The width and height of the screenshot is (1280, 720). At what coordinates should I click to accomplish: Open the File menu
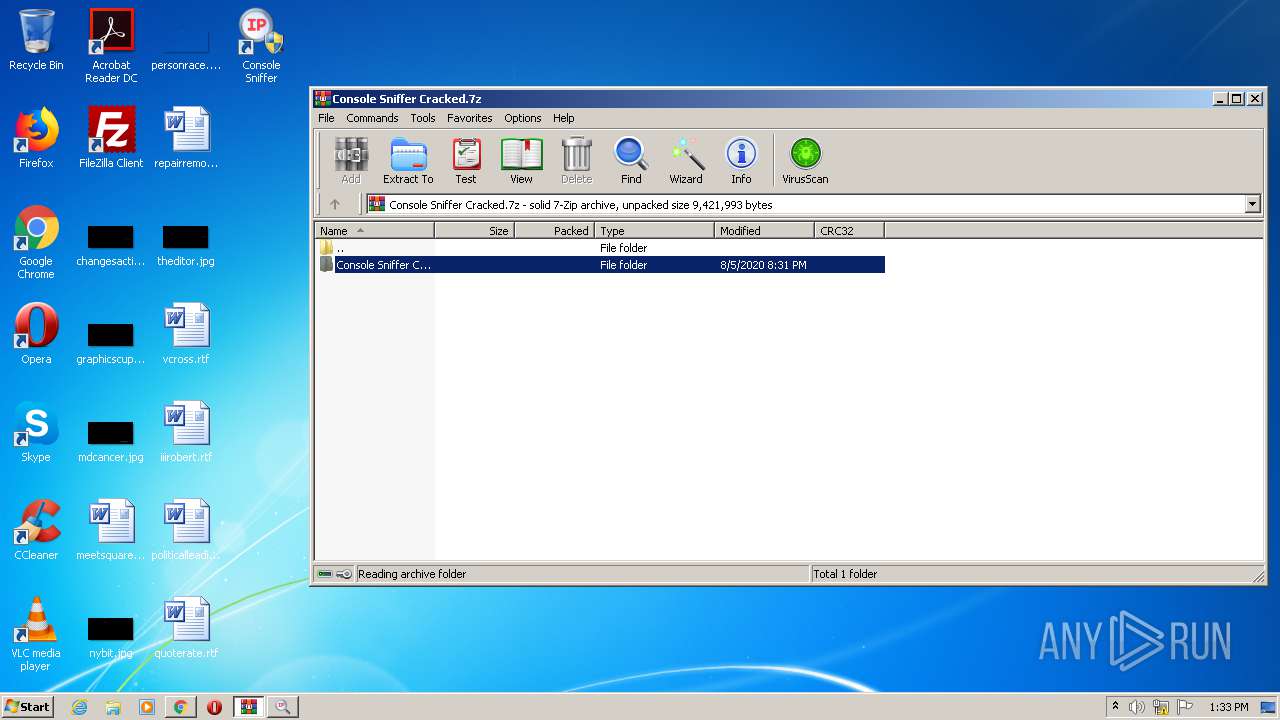tap(326, 118)
